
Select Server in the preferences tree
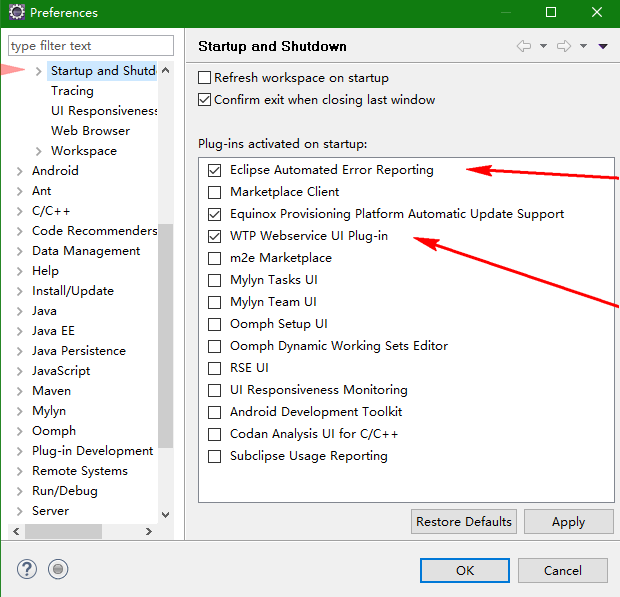click(x=50, y=511)
